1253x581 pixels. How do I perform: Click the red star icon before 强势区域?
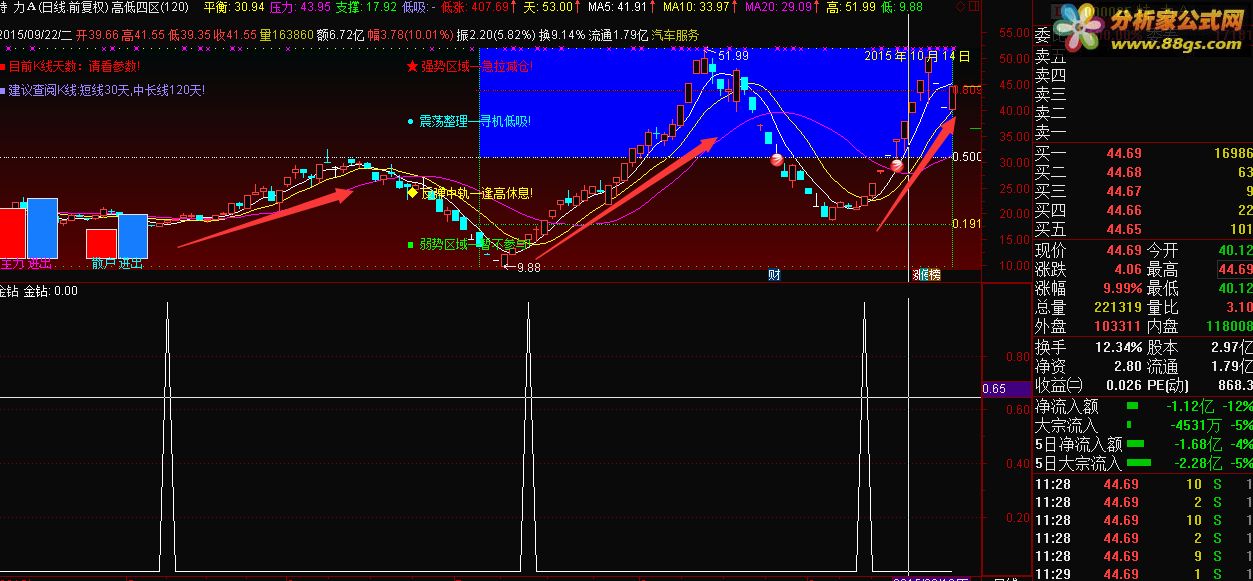click(412, 67)
